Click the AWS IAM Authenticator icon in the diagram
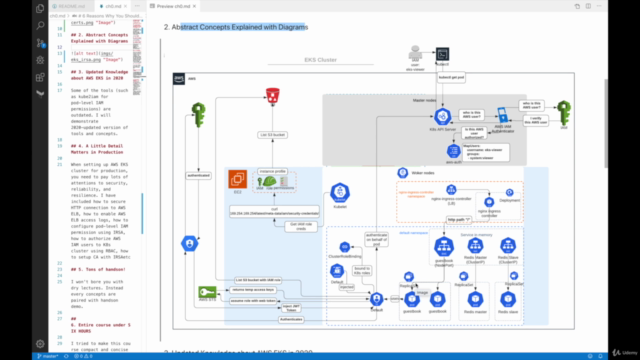The width and height of the screenshot is (640, 360). (502, 115)
